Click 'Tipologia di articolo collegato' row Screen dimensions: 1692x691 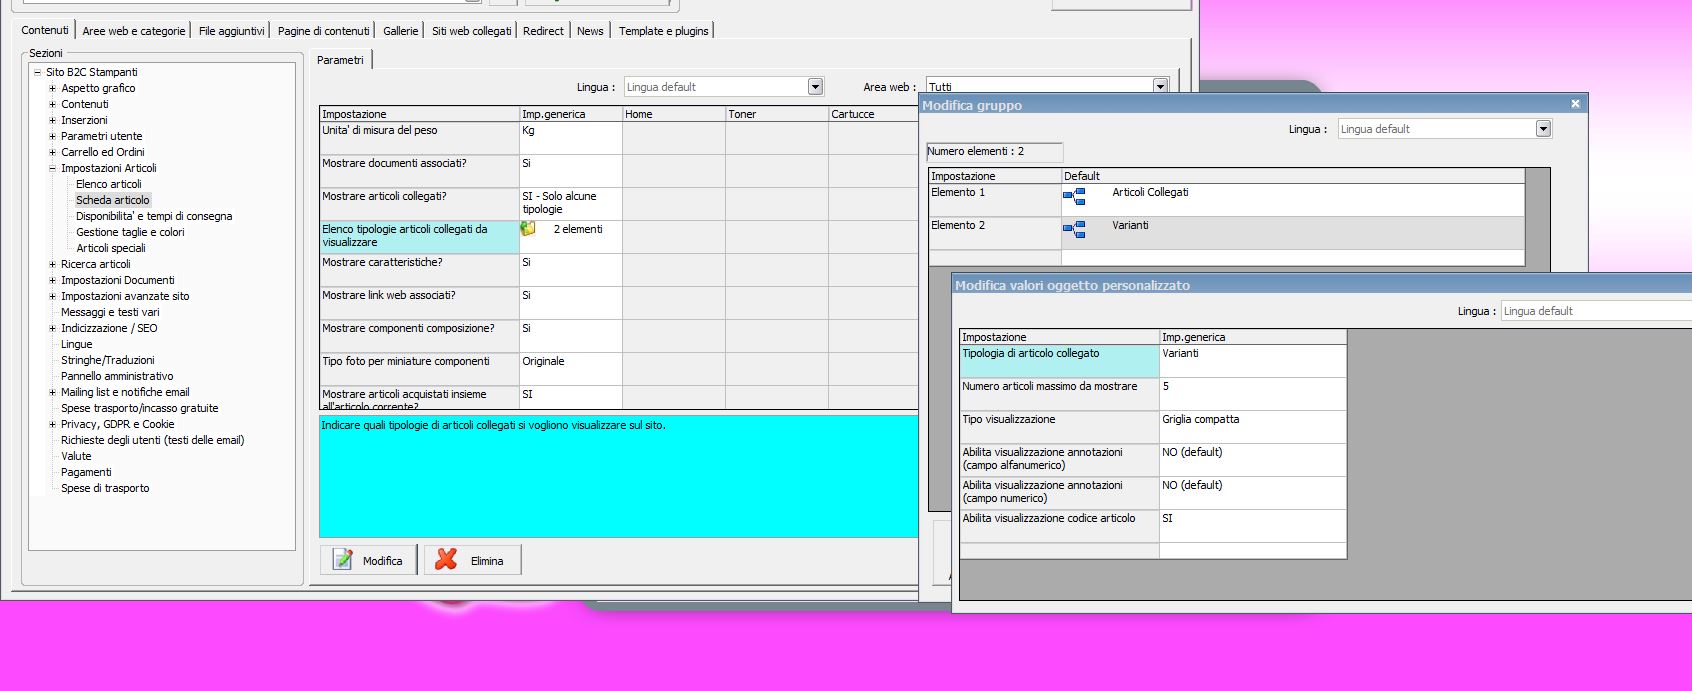point(1153,361)
